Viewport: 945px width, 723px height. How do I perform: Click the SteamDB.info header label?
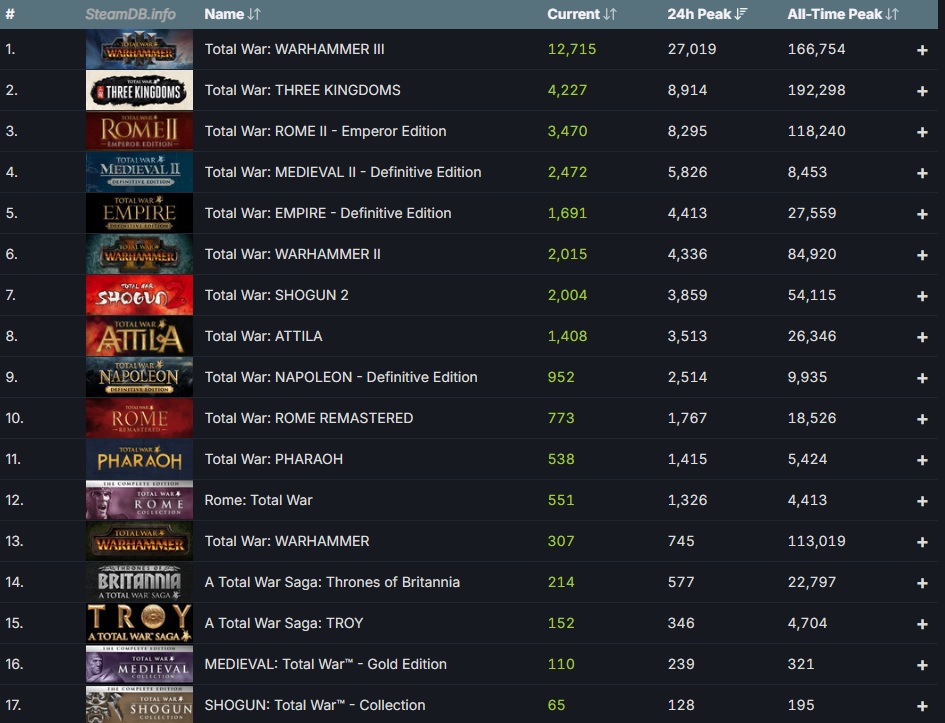pos(130,14)
